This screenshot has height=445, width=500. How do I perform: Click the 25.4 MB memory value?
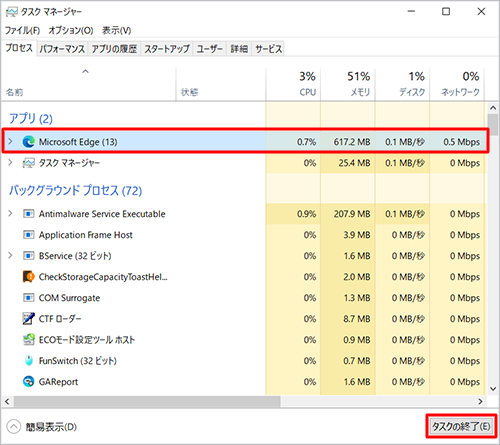[x=354, y=163]
